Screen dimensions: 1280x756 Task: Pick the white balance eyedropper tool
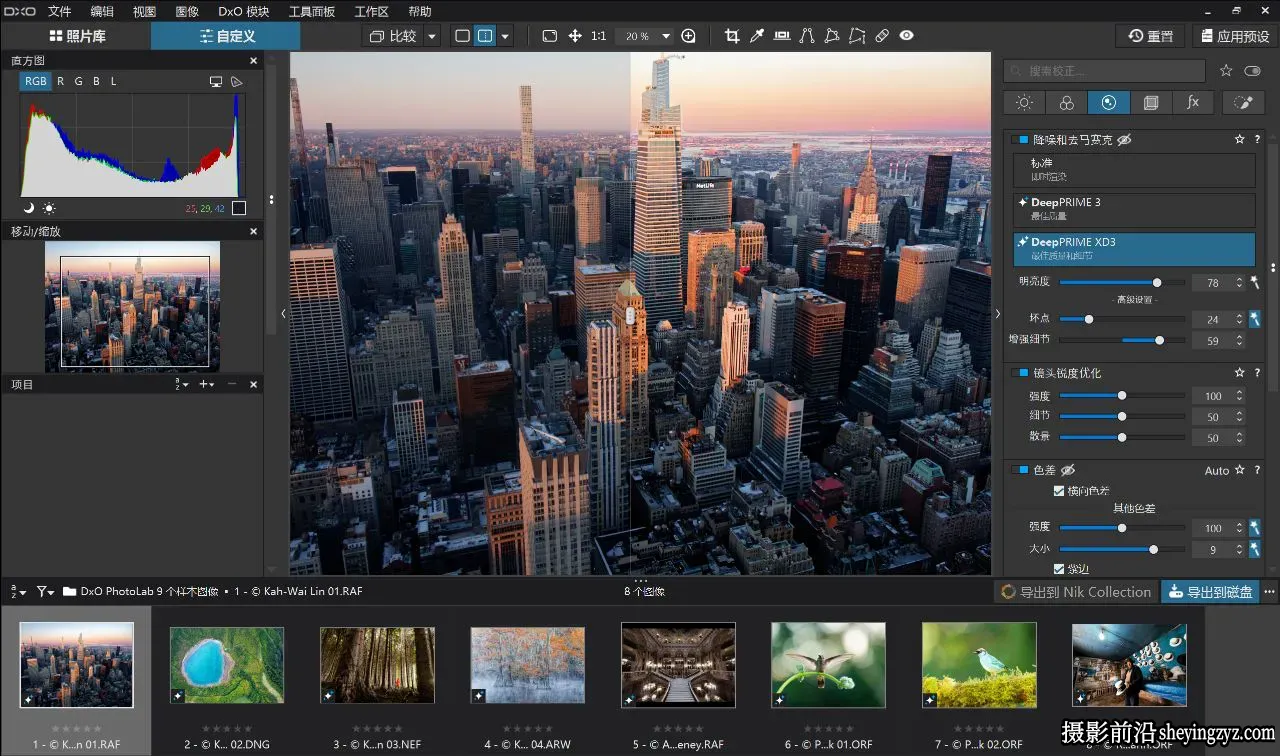pos(757,36)
